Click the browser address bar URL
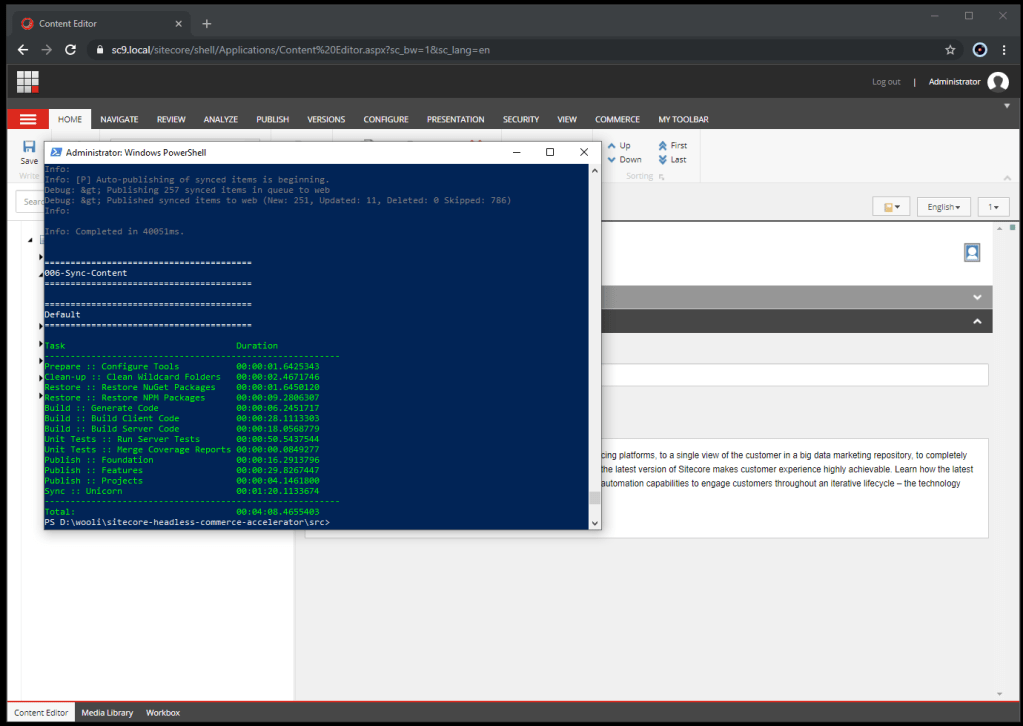This screenshot has height=726, width=1023. 300,49
